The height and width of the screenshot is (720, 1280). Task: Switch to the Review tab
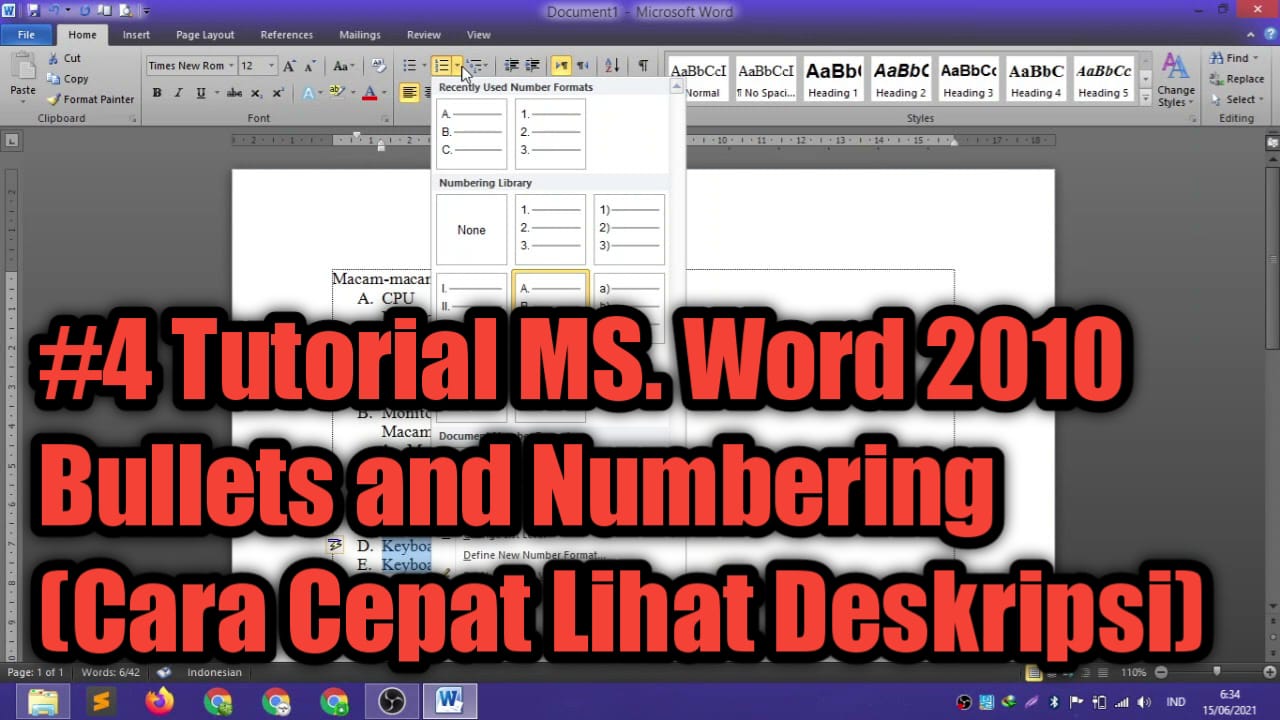pos(424,35)
